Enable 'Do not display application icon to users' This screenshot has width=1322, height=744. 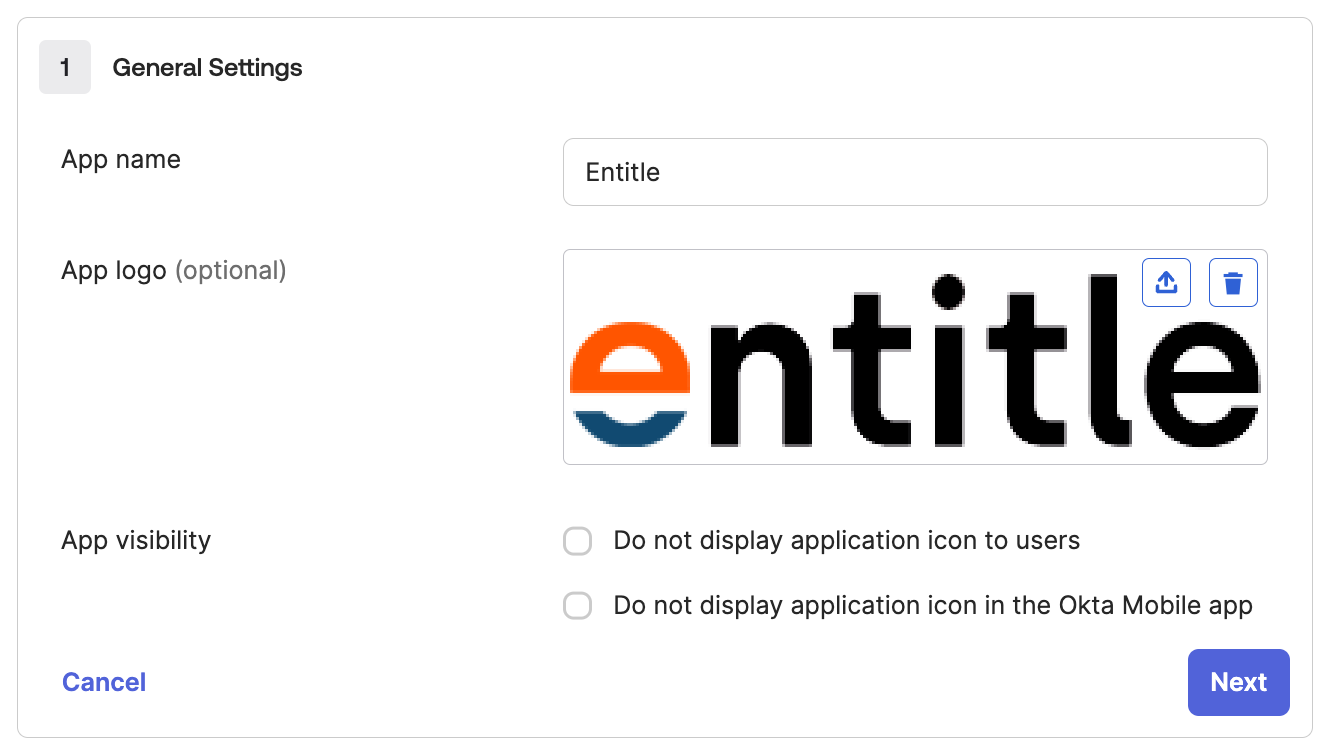pos(578,541)
